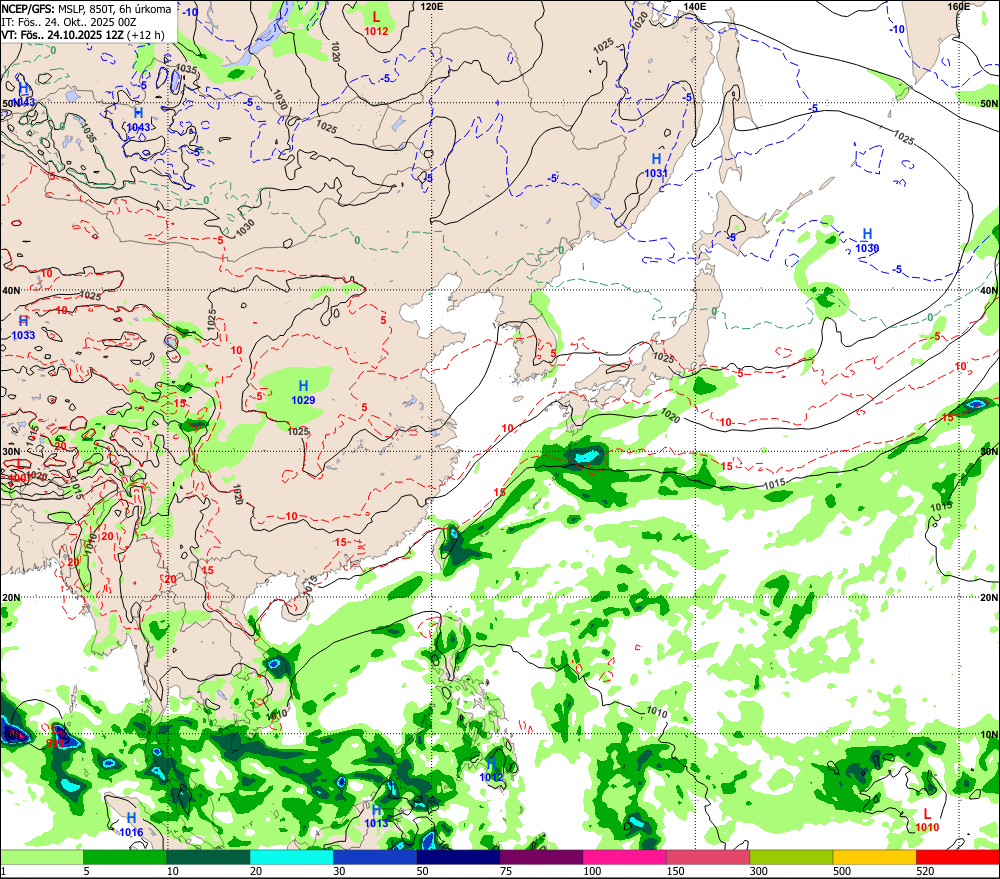This screenshot has width=1000, height=879.
Task: Click the 120E longitude label
Action: (432, 6)
